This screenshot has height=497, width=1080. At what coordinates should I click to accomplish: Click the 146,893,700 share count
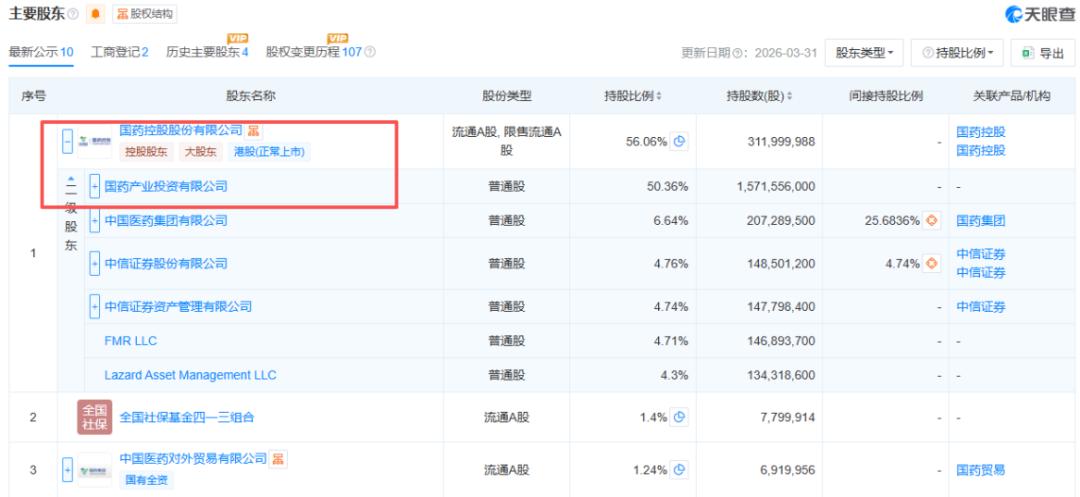tap(781, 341)
